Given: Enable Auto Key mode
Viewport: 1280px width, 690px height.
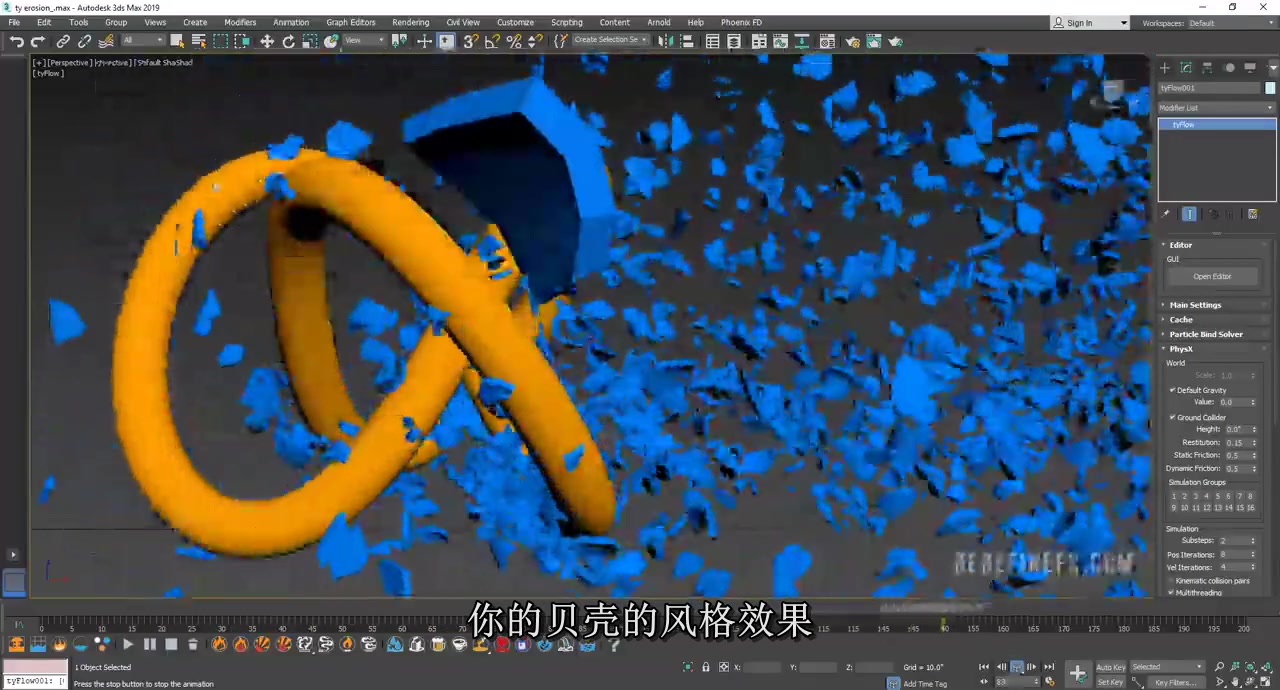Looking at the screenshot, I should pos(1110,667).
